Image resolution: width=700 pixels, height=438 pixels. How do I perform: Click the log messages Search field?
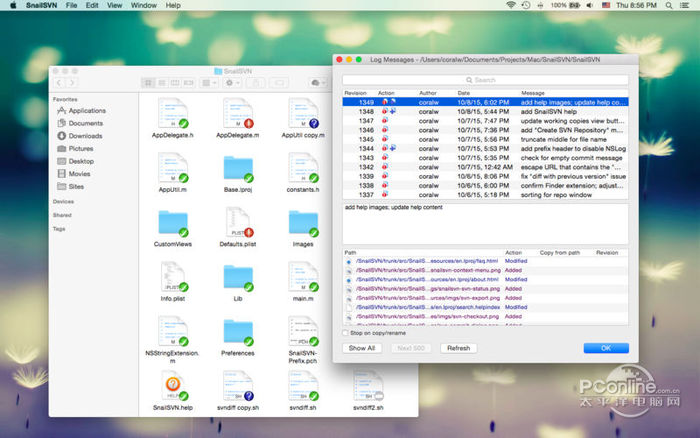click(x=484, y=80)
